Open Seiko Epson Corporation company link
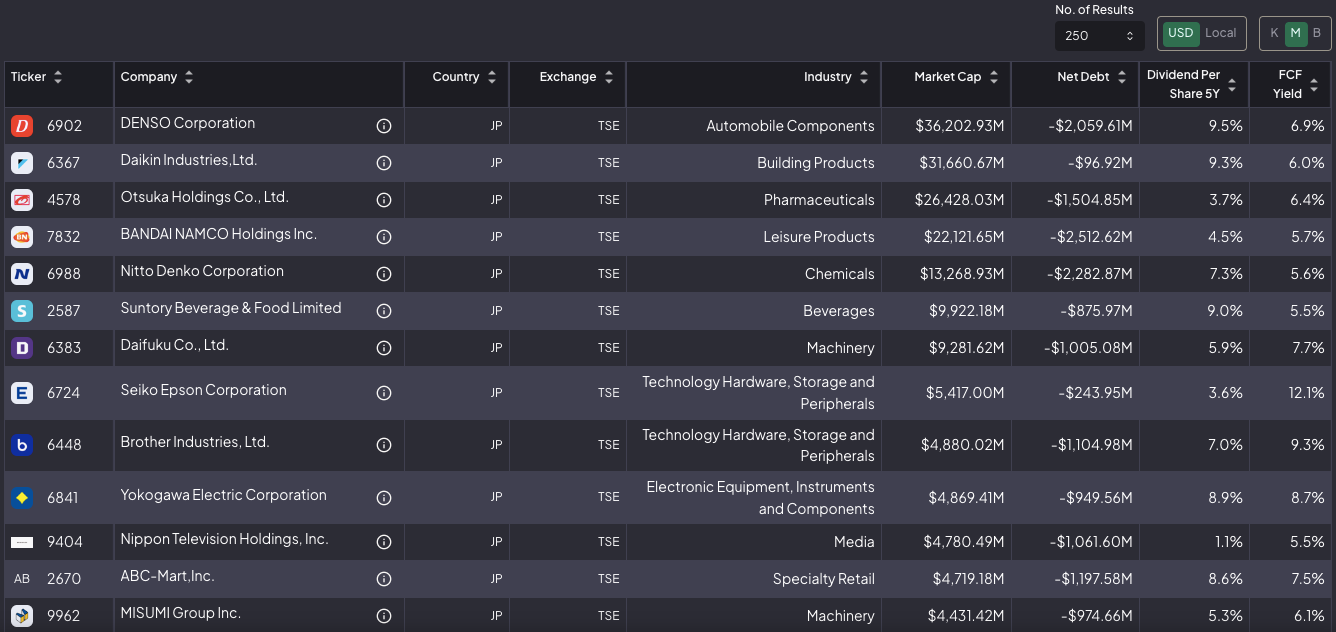The width and height of the screenshot is (1336, 632). tap(204, 390)
